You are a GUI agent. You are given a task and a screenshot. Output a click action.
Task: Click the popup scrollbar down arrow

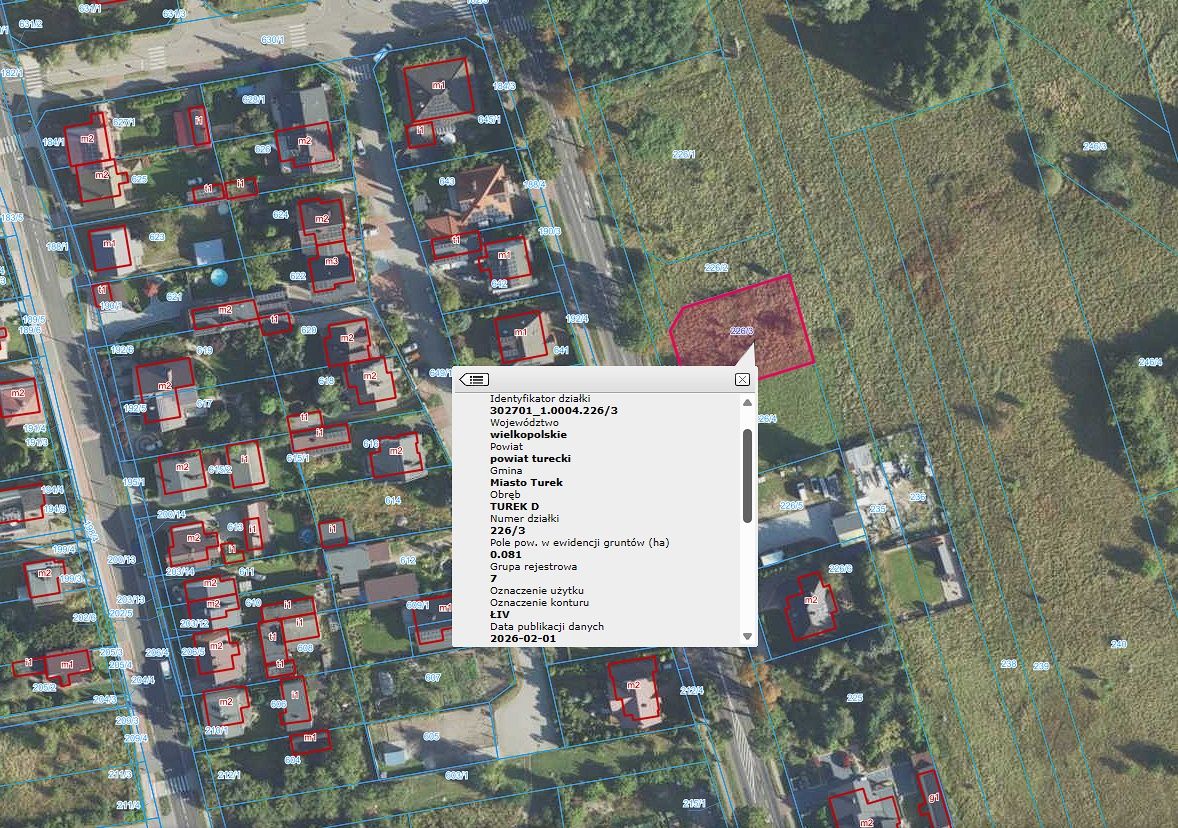tap(747, 636)
